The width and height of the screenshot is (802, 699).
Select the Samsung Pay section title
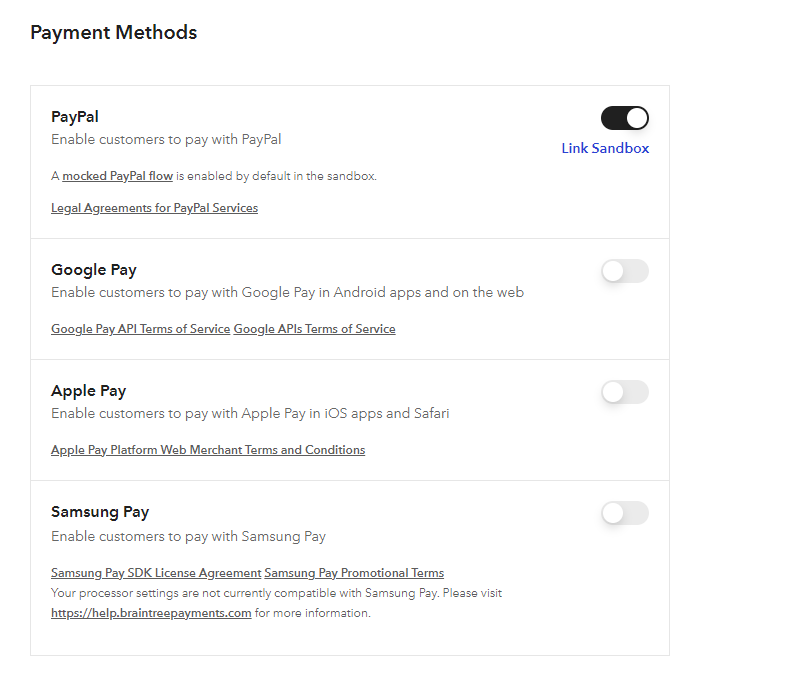pyautogui.click(x=100, y=512)
